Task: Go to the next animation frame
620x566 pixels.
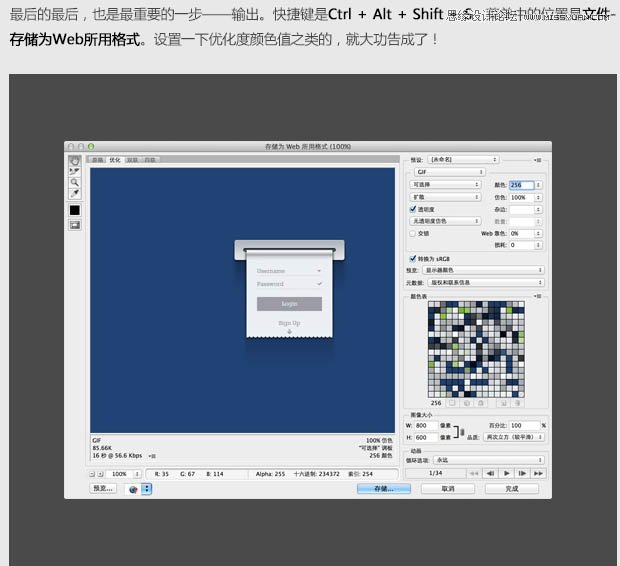Action: pos(522,473)
